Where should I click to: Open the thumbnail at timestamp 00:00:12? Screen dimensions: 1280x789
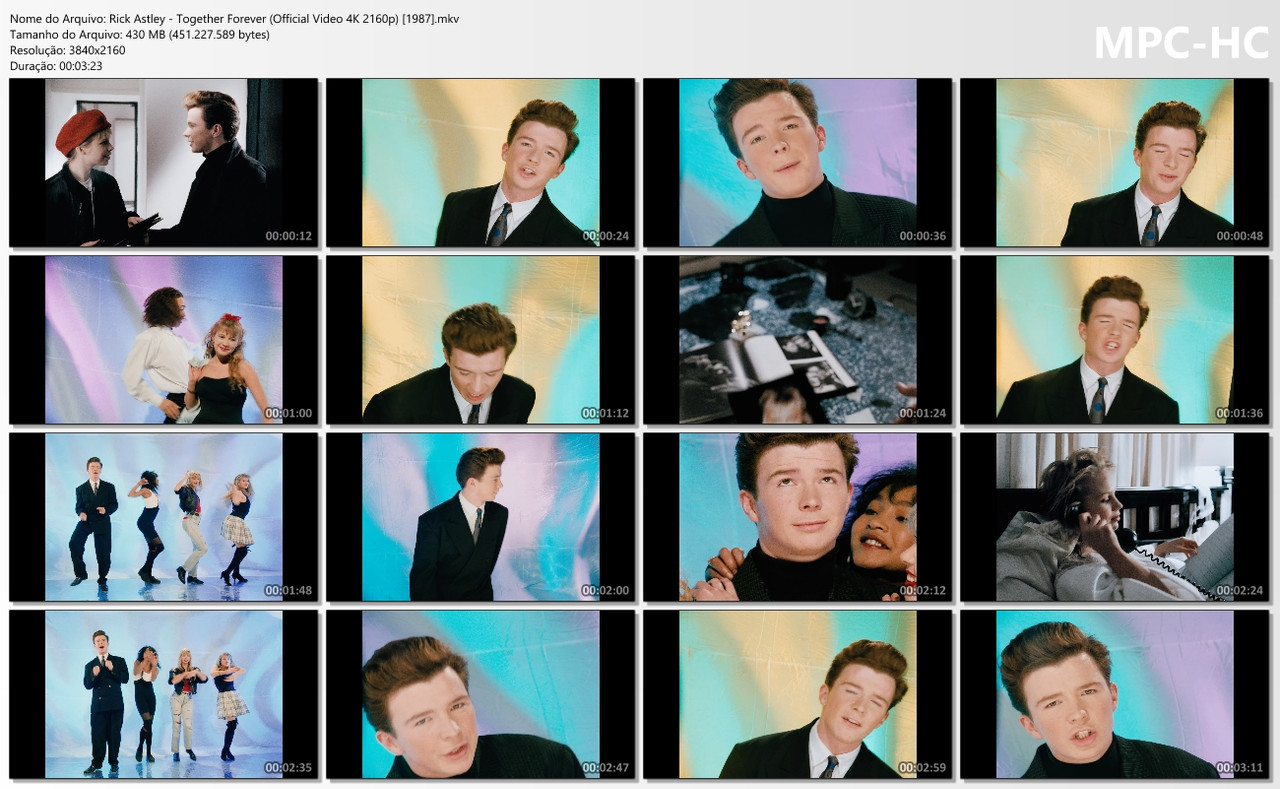(x=162, y=161)
